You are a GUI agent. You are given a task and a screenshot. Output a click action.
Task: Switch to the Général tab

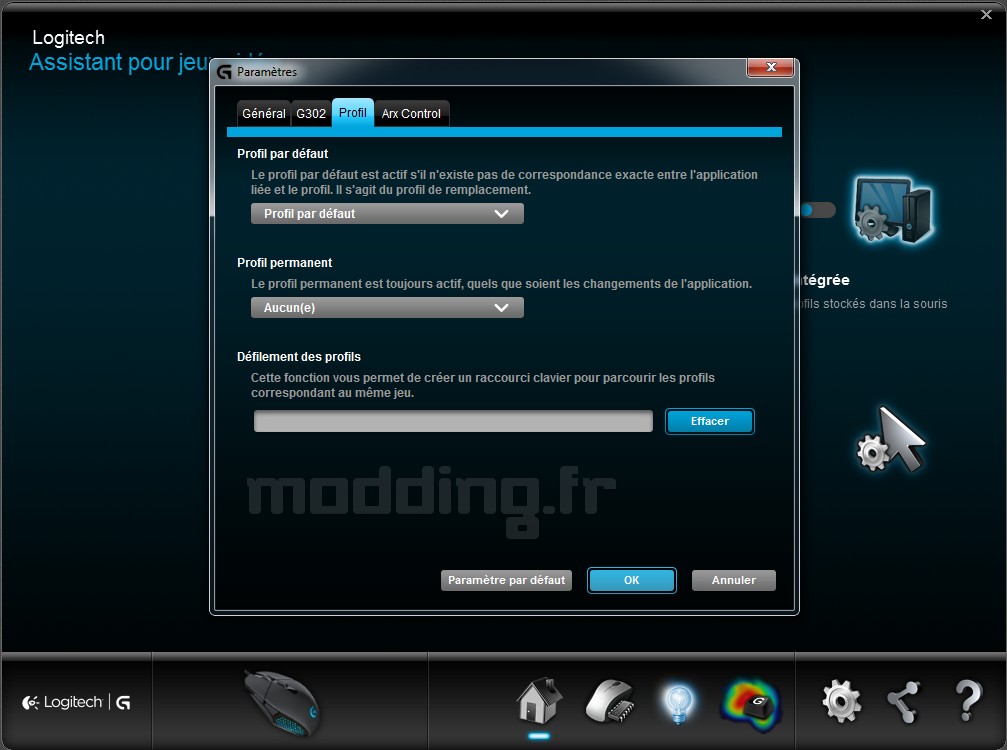pyautogui.click(x=263, y=114)
